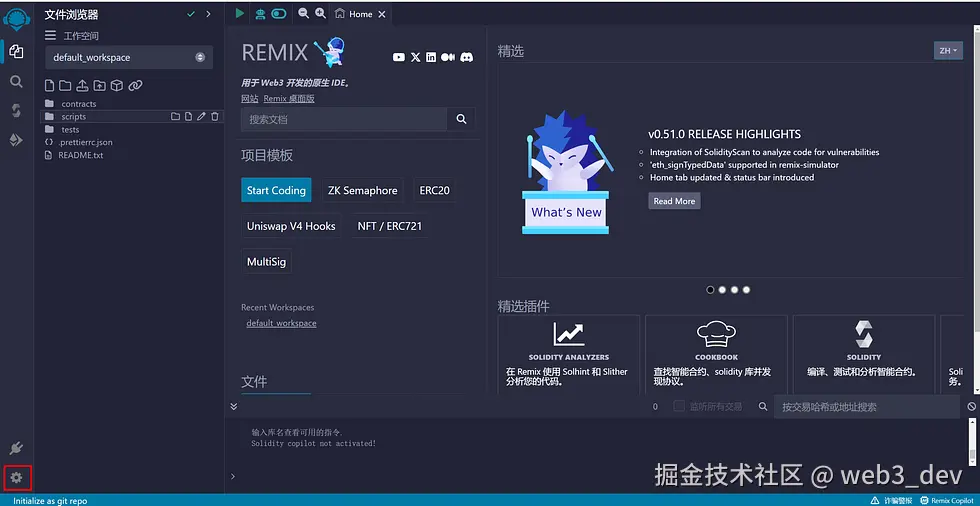This screenshot has height=506, width=980.
Task: Open Remix LinkedIn icon
Action: [431, 57]
